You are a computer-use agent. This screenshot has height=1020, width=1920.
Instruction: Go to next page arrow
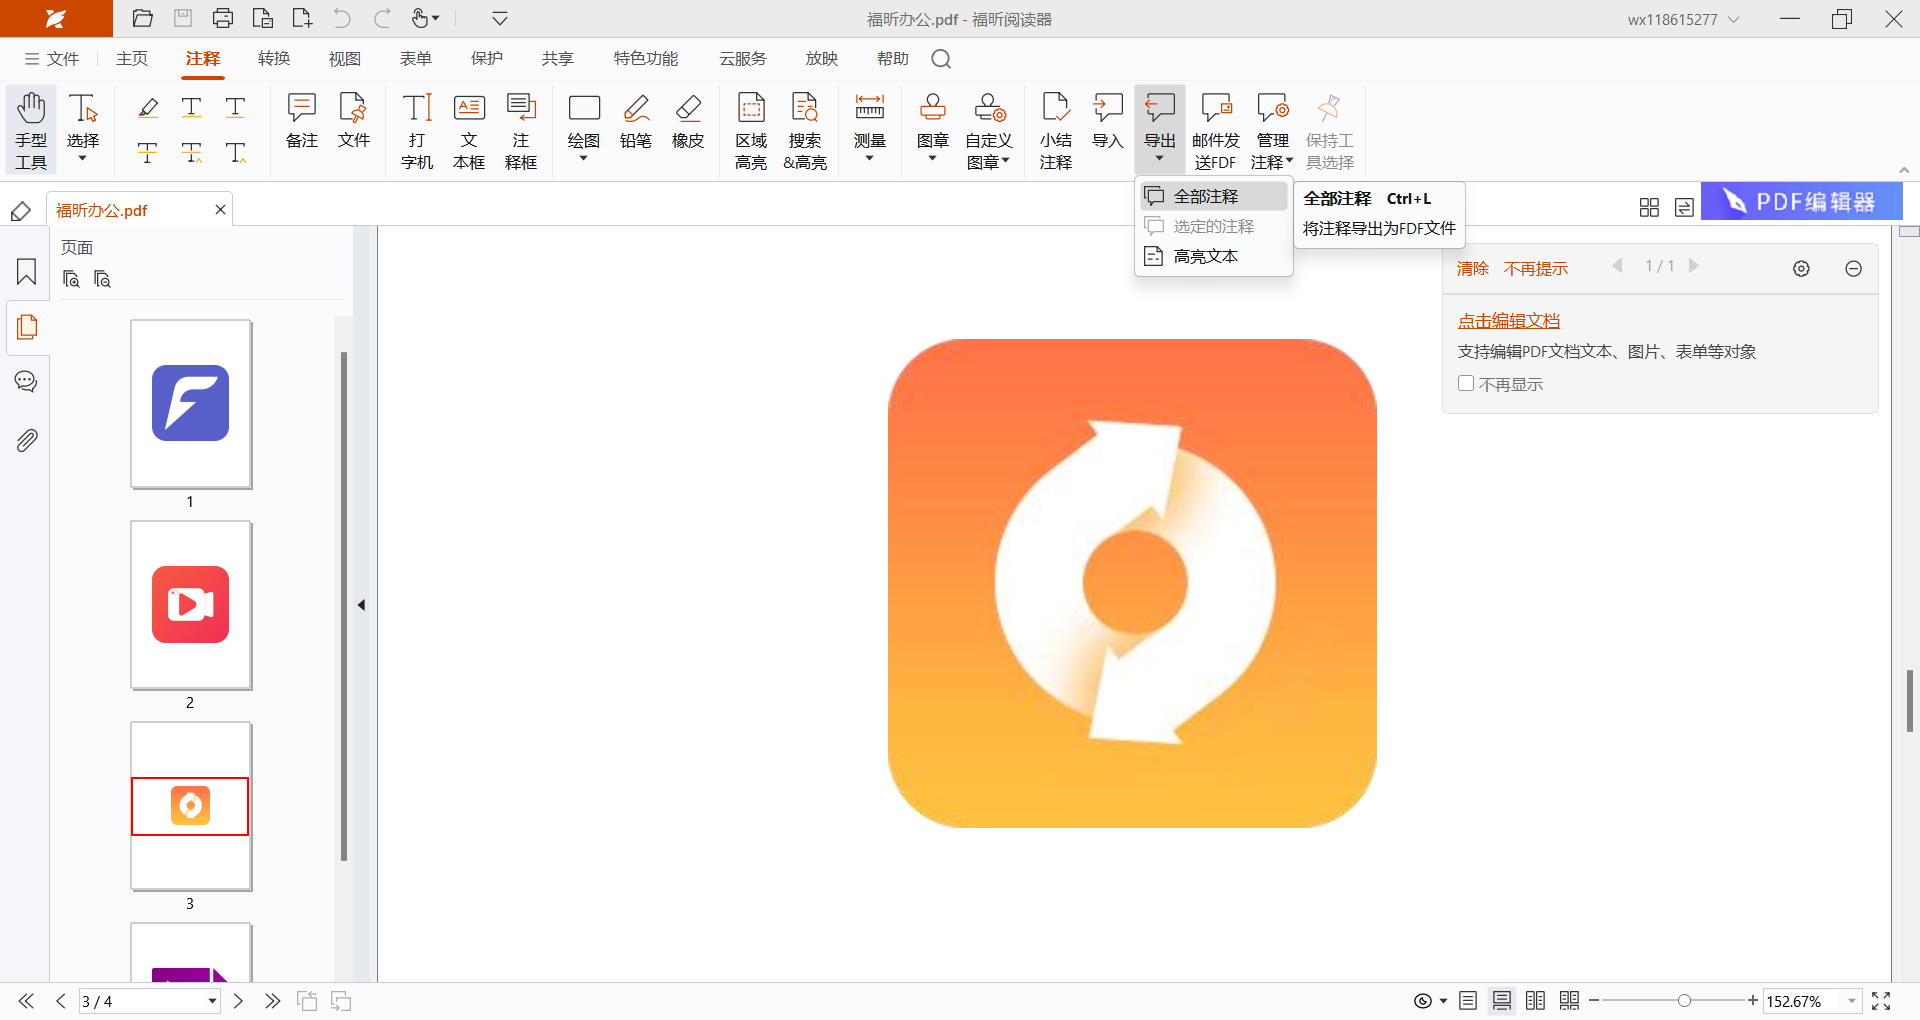pos(238,1001)
